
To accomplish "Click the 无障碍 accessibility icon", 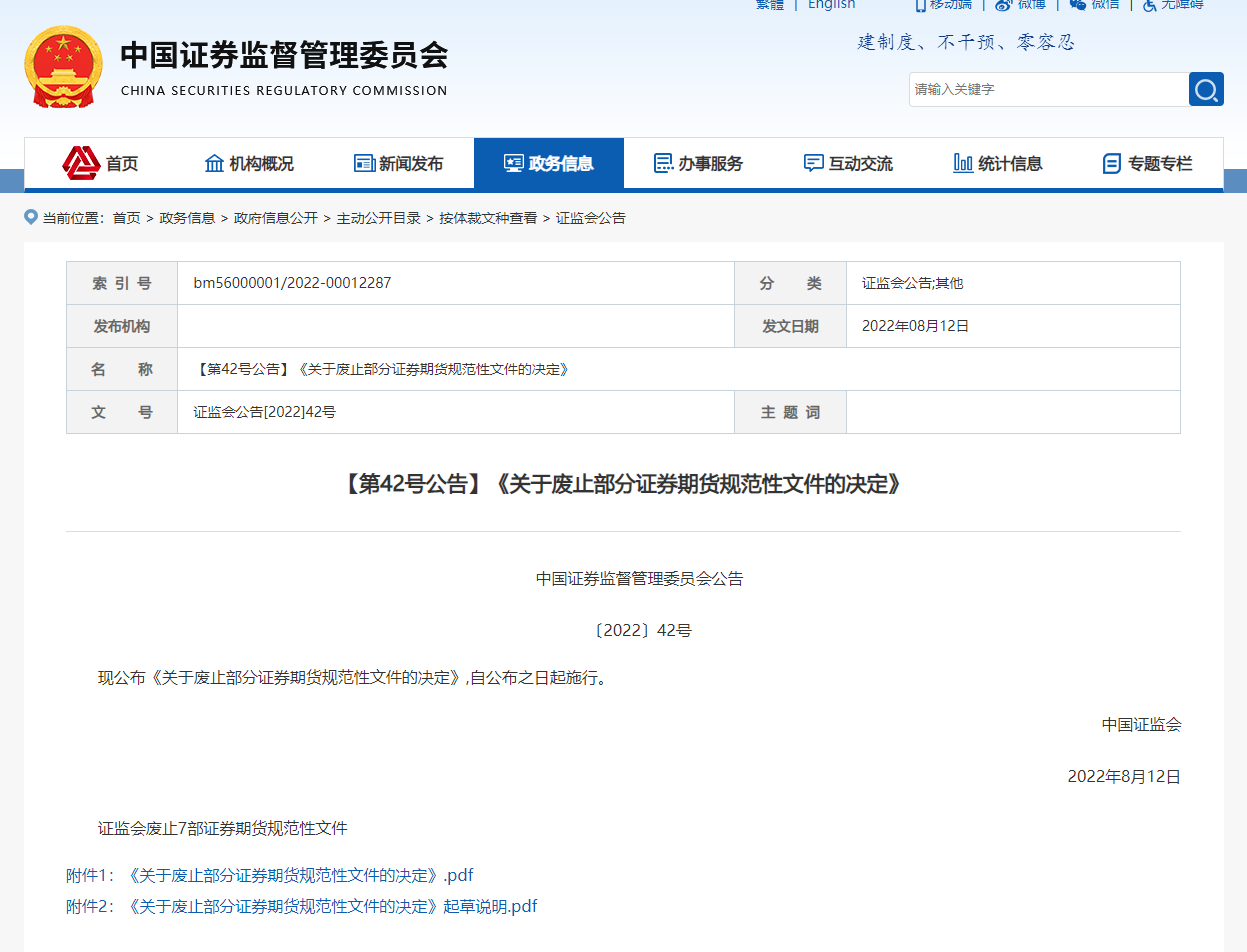I will pyautogui.click(x=1149, y=5).
